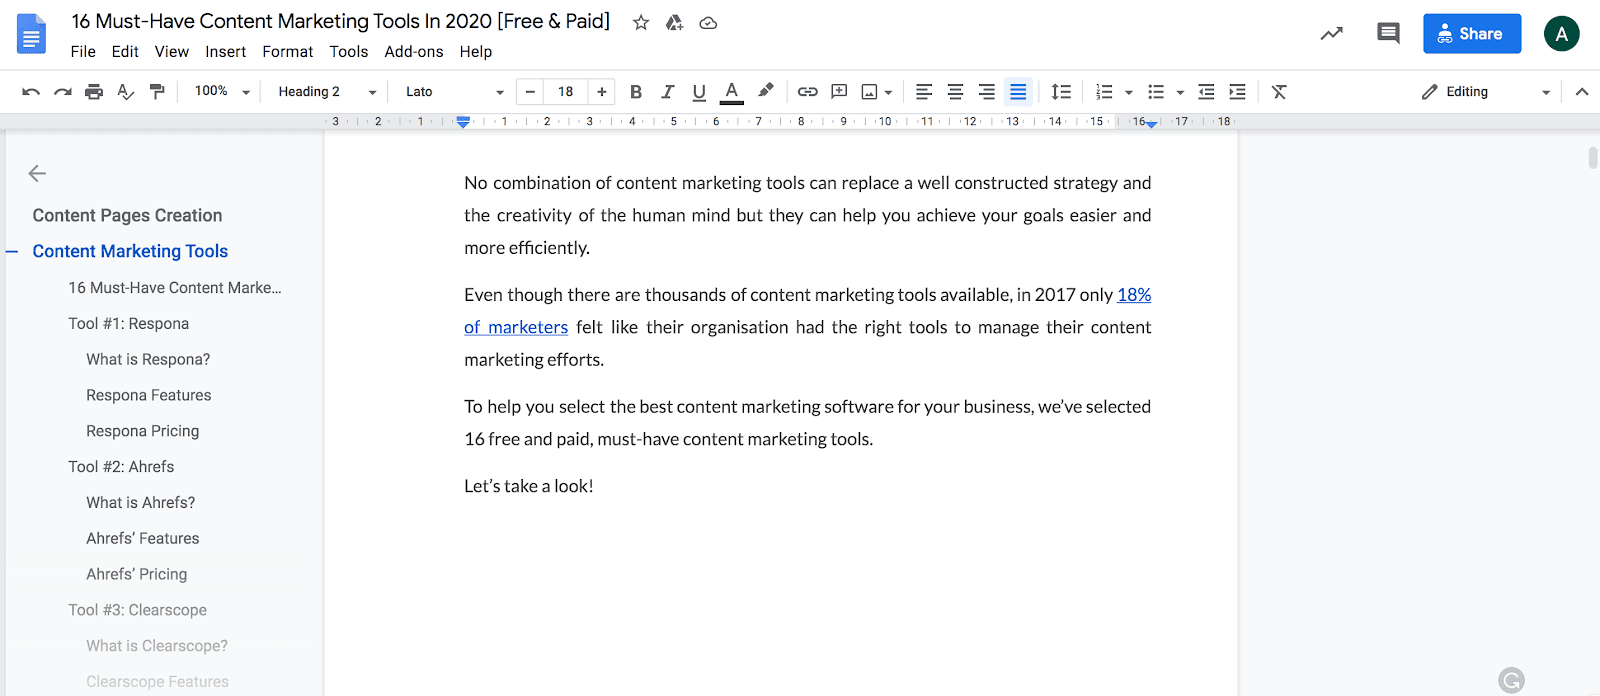Open bulleted list style dropdown arrow

(1180, 92)
